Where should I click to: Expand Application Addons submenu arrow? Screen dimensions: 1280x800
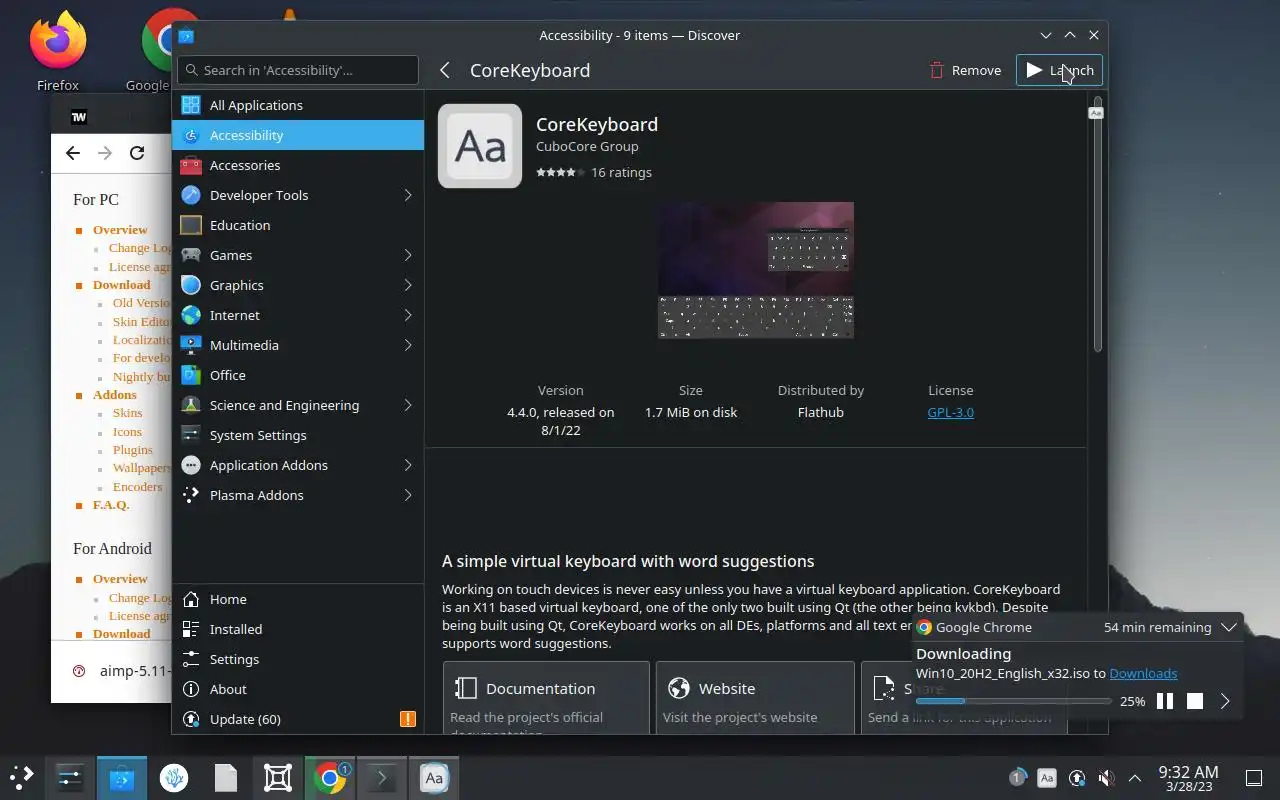[408, 465]
